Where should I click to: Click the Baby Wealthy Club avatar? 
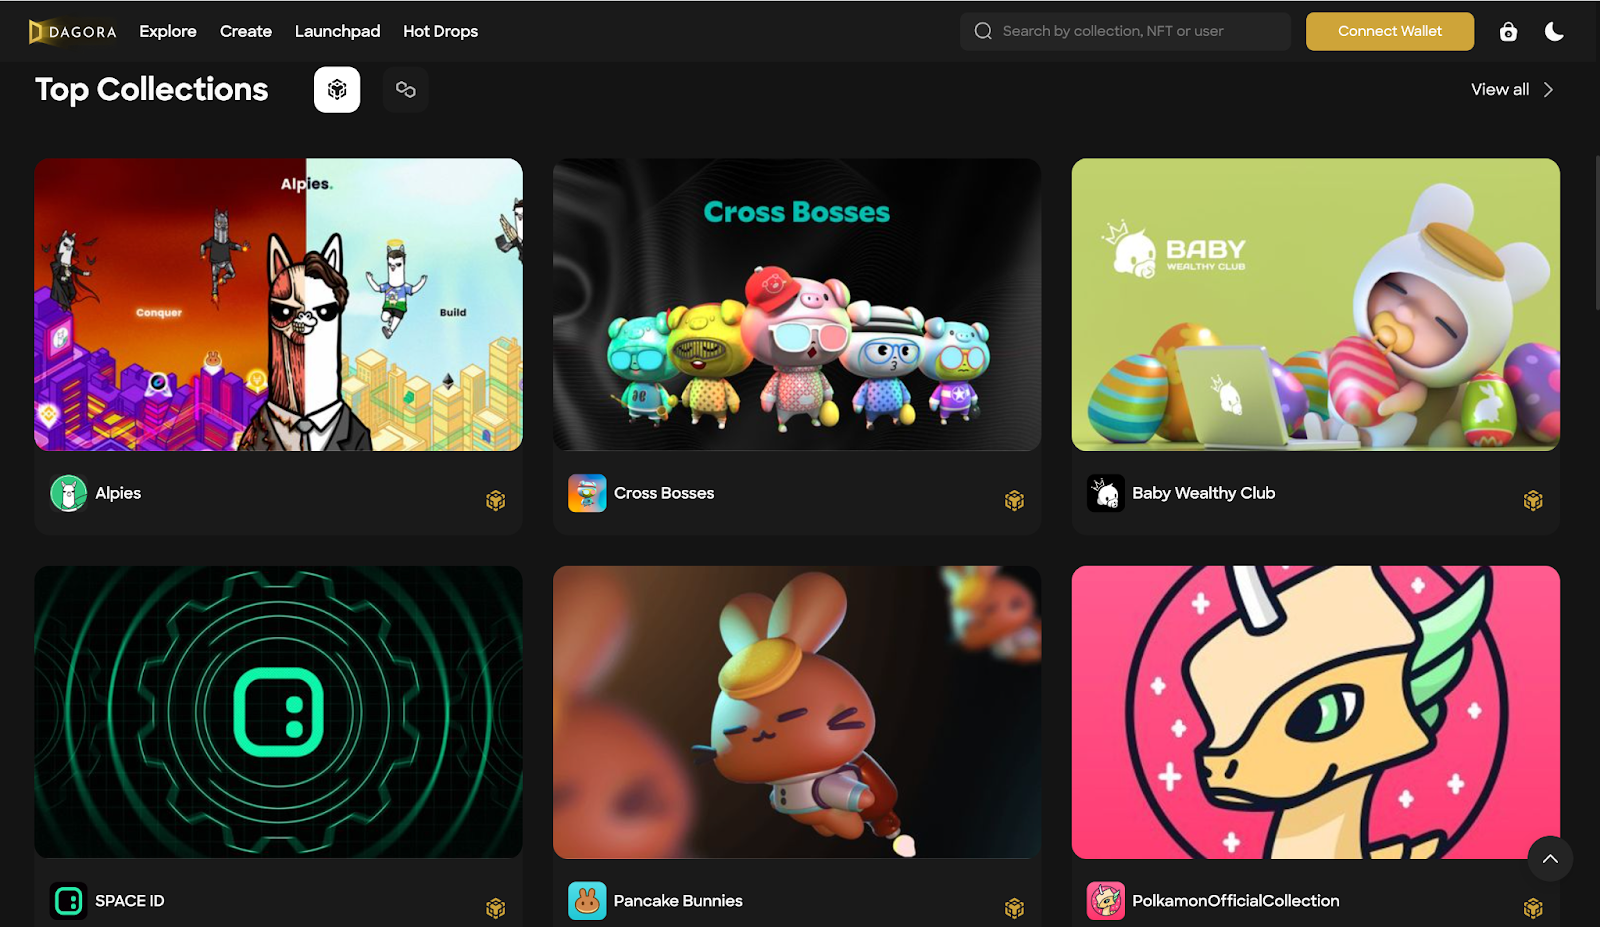tap(1106, 493)
